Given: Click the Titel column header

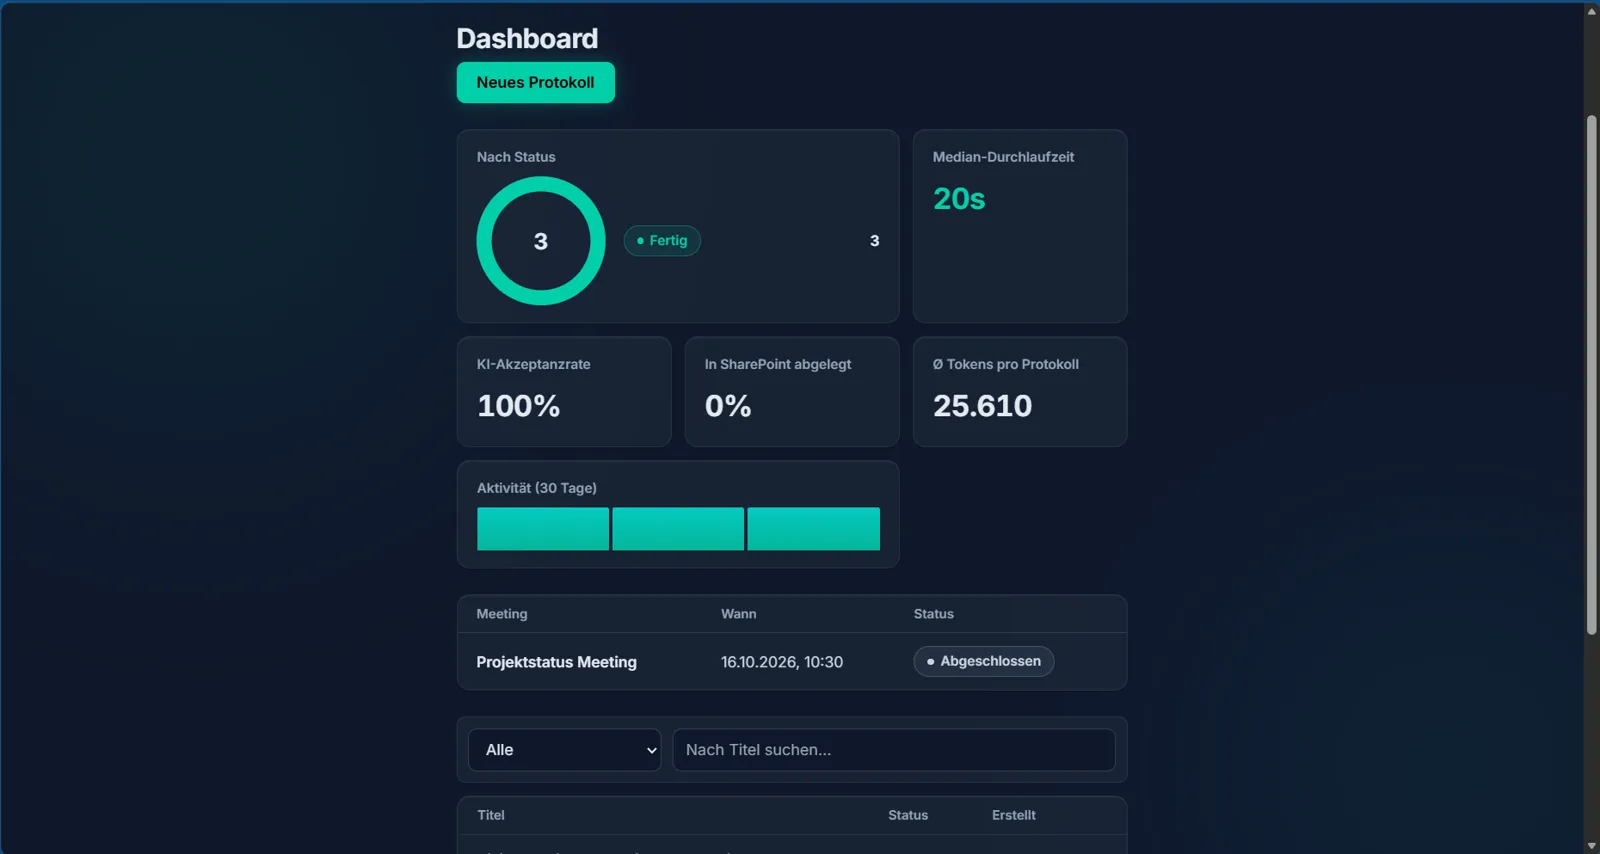Looking at the screenshot, I should 491,815.
